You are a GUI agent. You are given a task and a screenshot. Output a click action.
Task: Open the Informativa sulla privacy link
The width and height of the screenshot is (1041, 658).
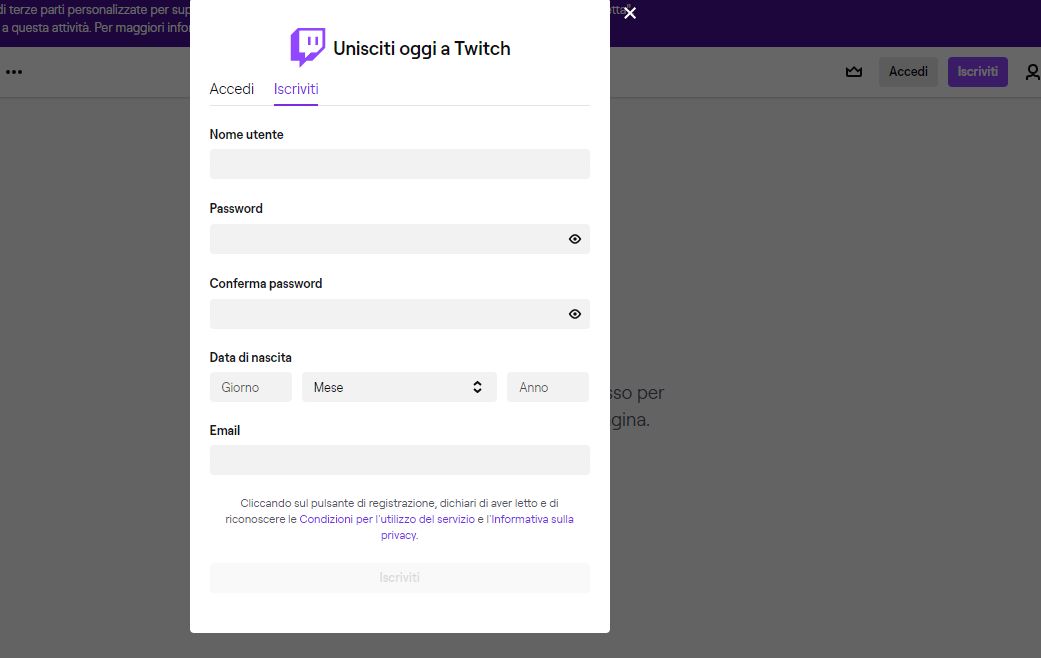click(532, 520)
